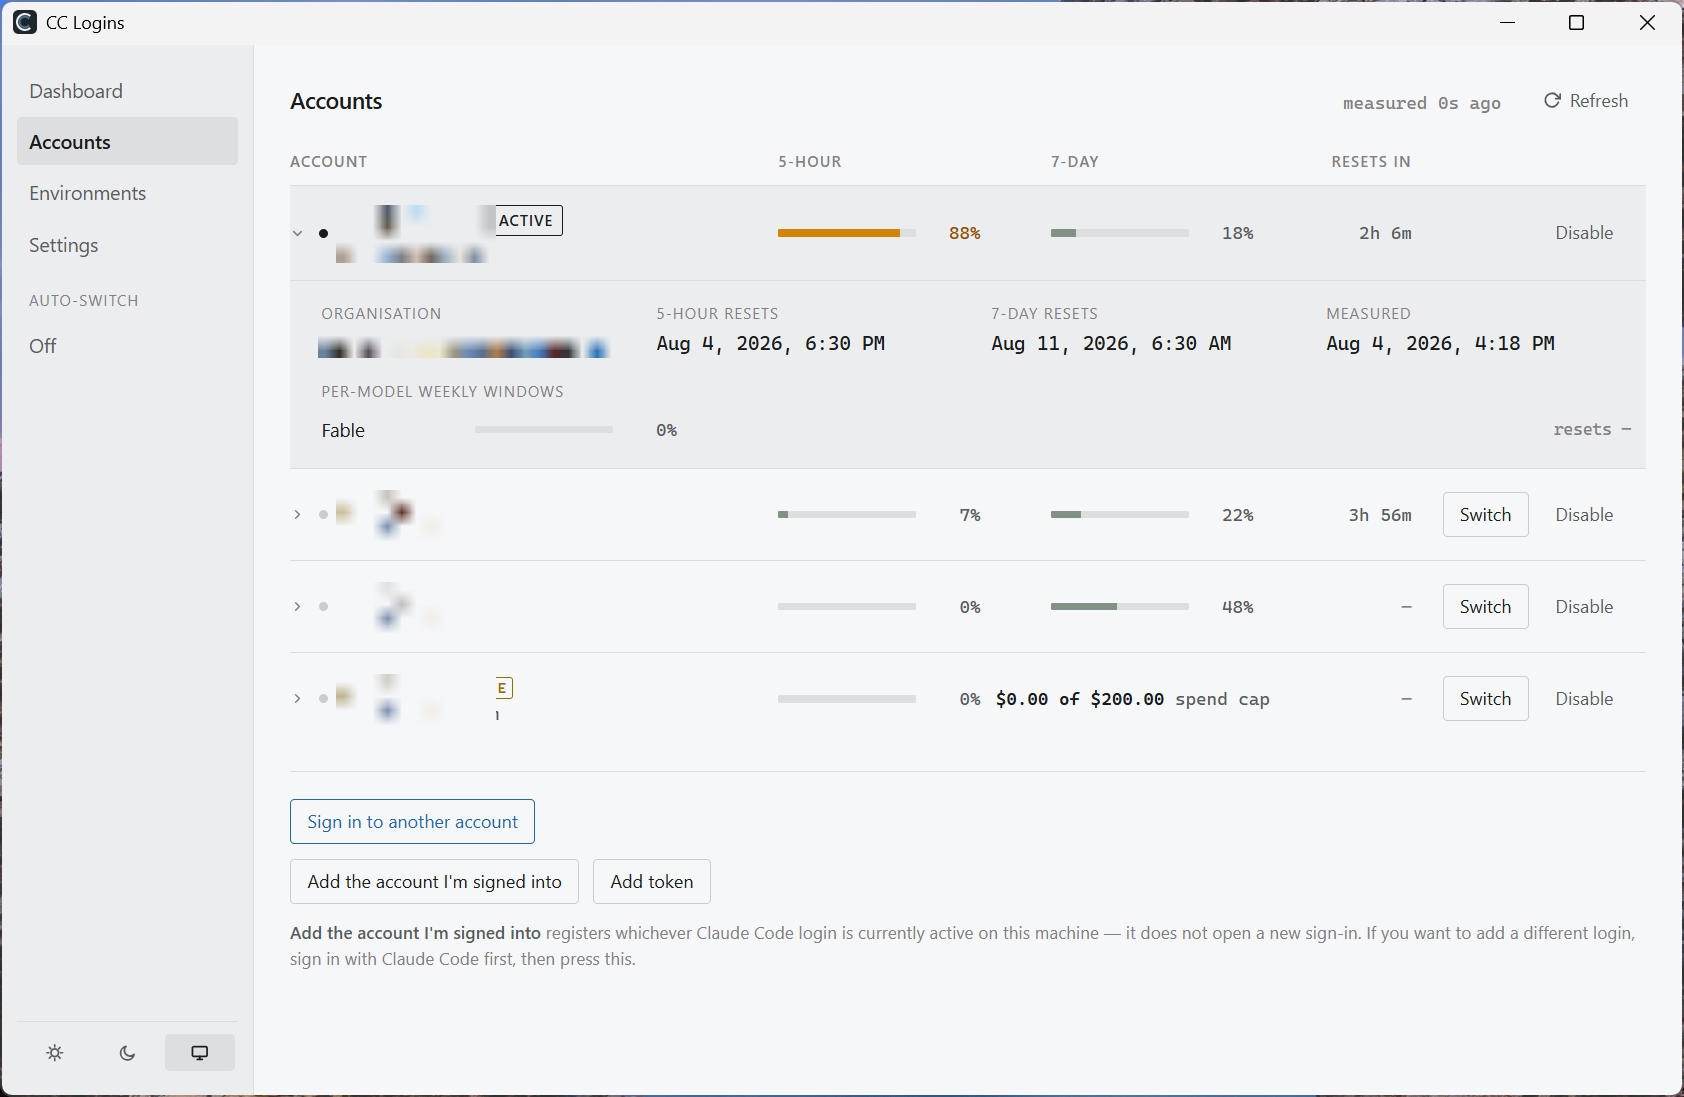Screen dimensions: 1684x1097
Task: Disable the account with 48% seven-day usage
Action: (x=1584, y=607)
